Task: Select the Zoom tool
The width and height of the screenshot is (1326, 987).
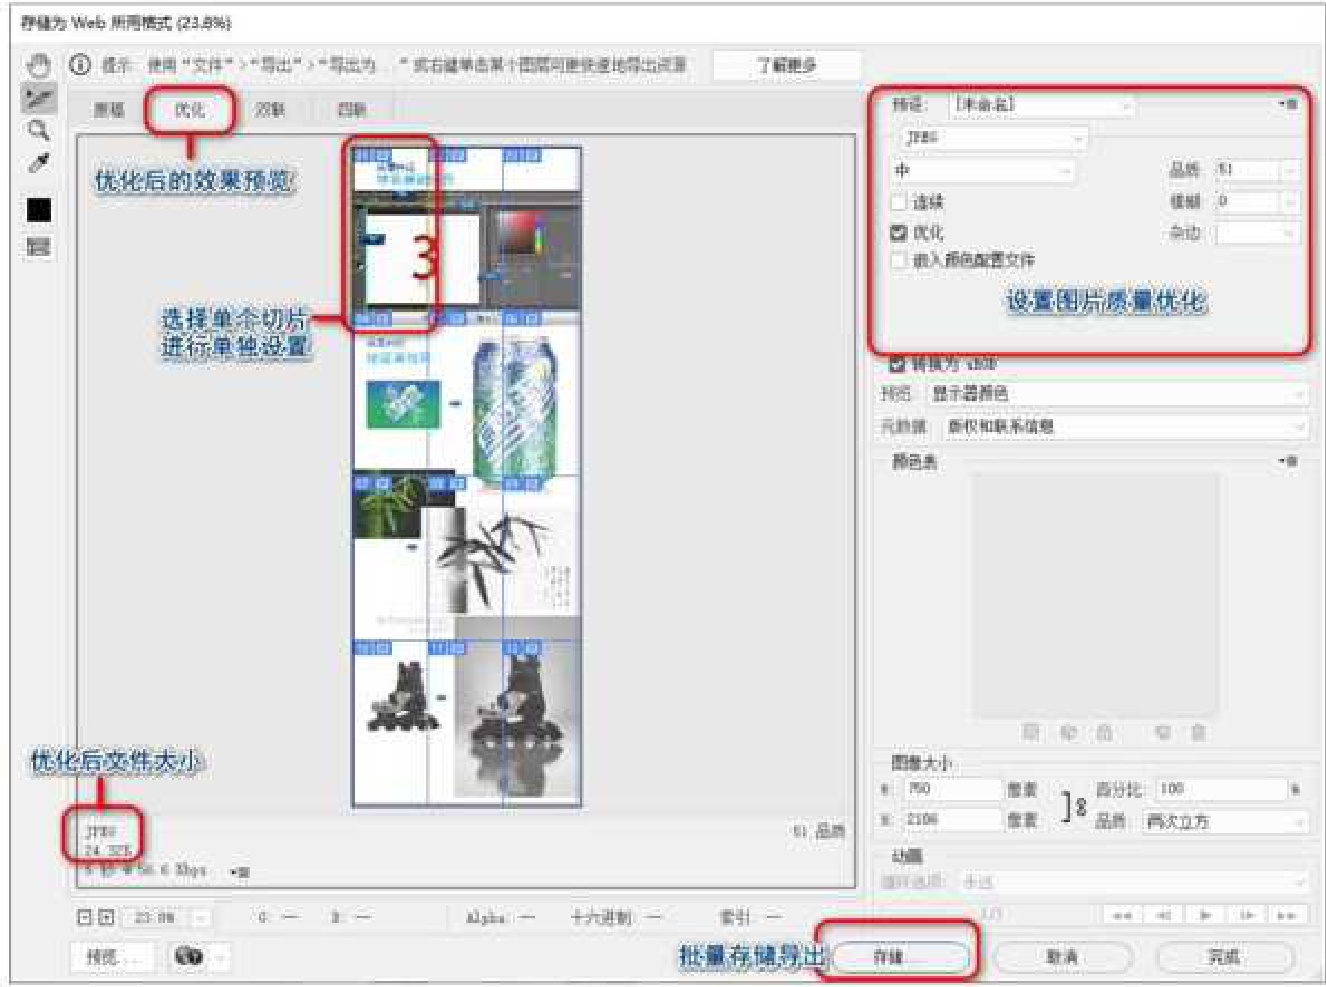Action: pyautogui.click(x=38, y=130)
